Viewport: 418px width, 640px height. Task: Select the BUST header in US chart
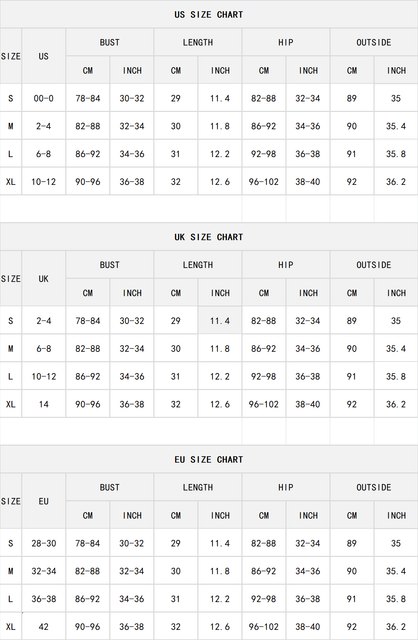(110, 42)
